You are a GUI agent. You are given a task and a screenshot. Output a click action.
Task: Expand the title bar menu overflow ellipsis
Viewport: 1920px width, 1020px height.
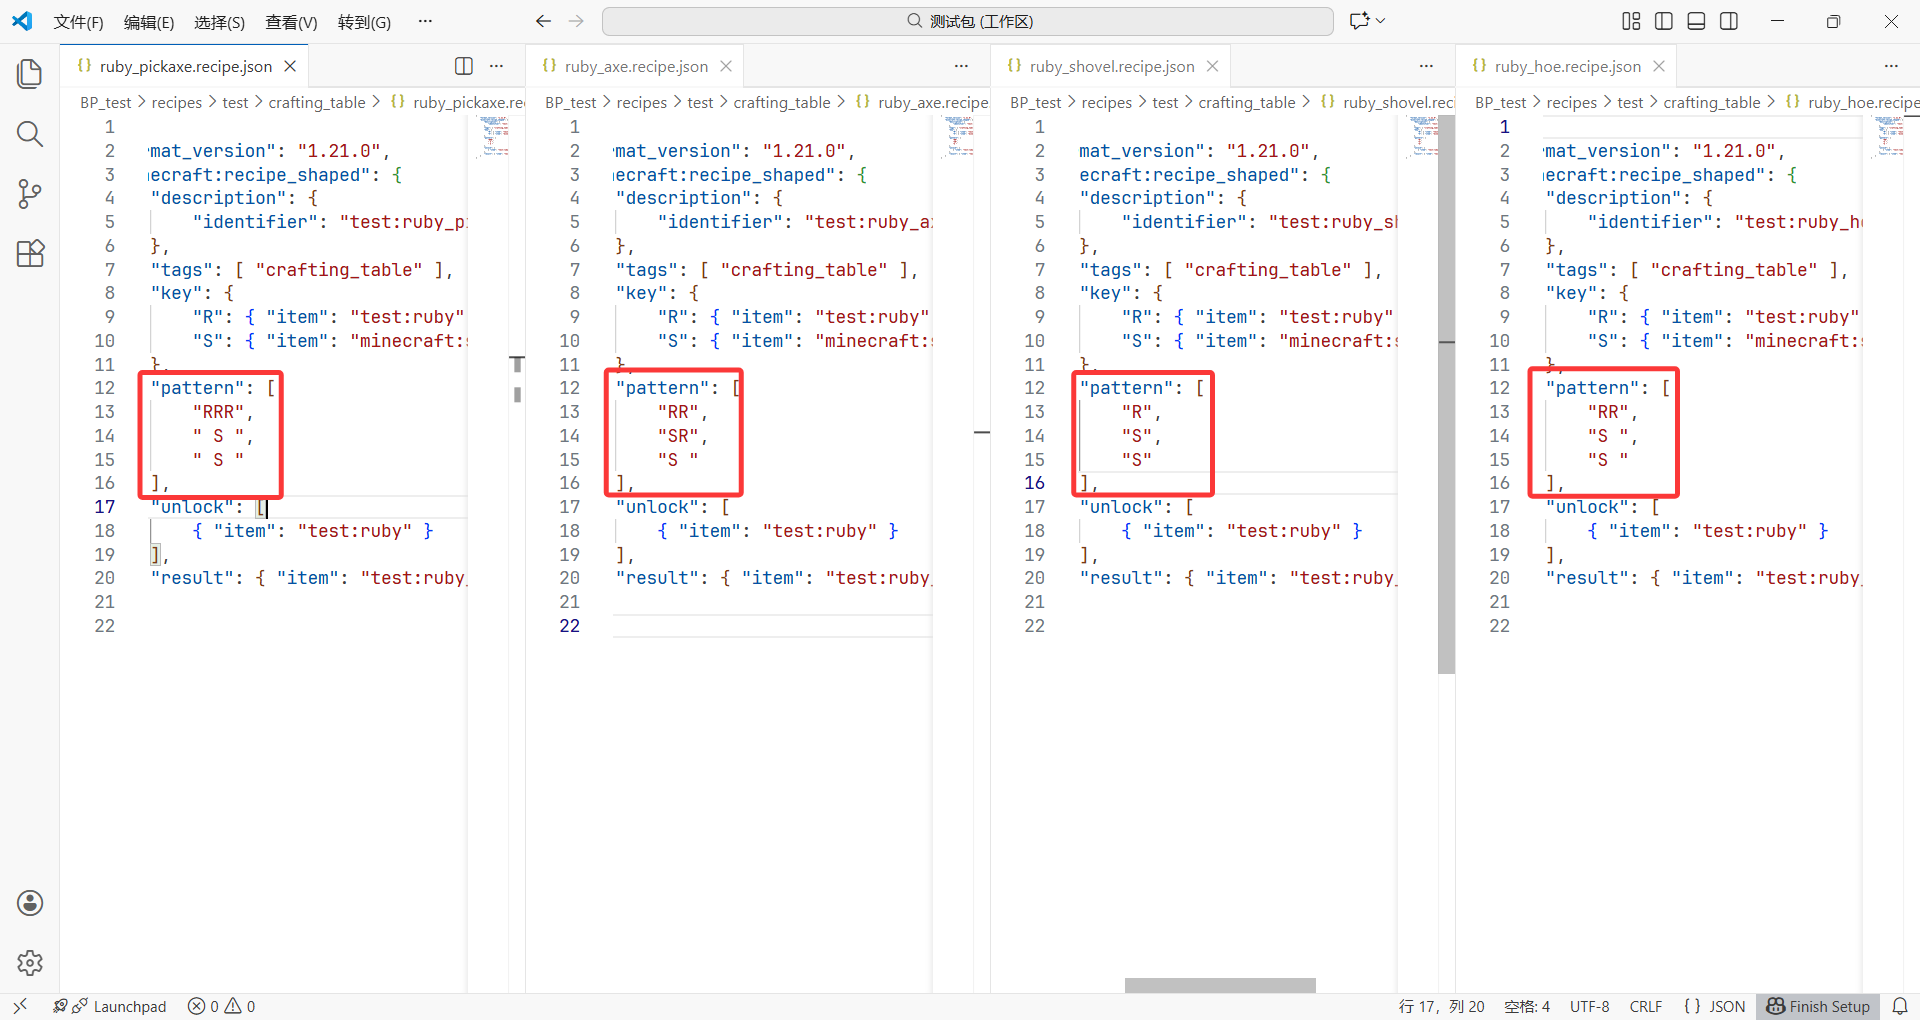pyautogui.click(x=425, y=21)
